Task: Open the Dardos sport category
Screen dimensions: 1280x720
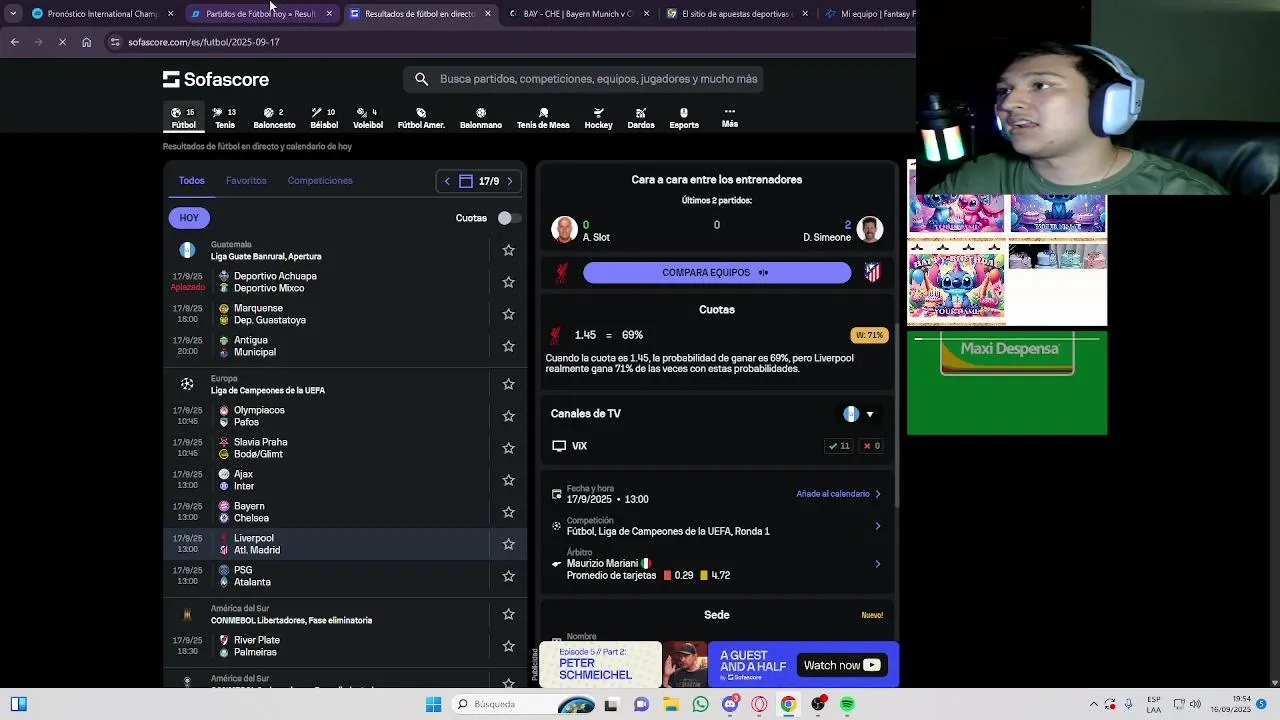Action: (x=641, y=118)
